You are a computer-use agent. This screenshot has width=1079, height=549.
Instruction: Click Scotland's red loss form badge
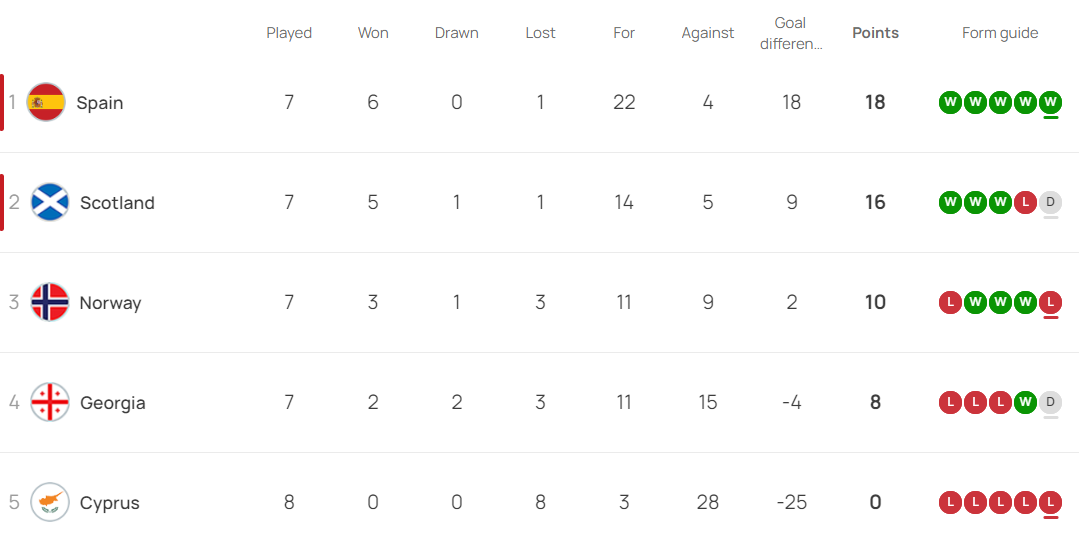1025,202
